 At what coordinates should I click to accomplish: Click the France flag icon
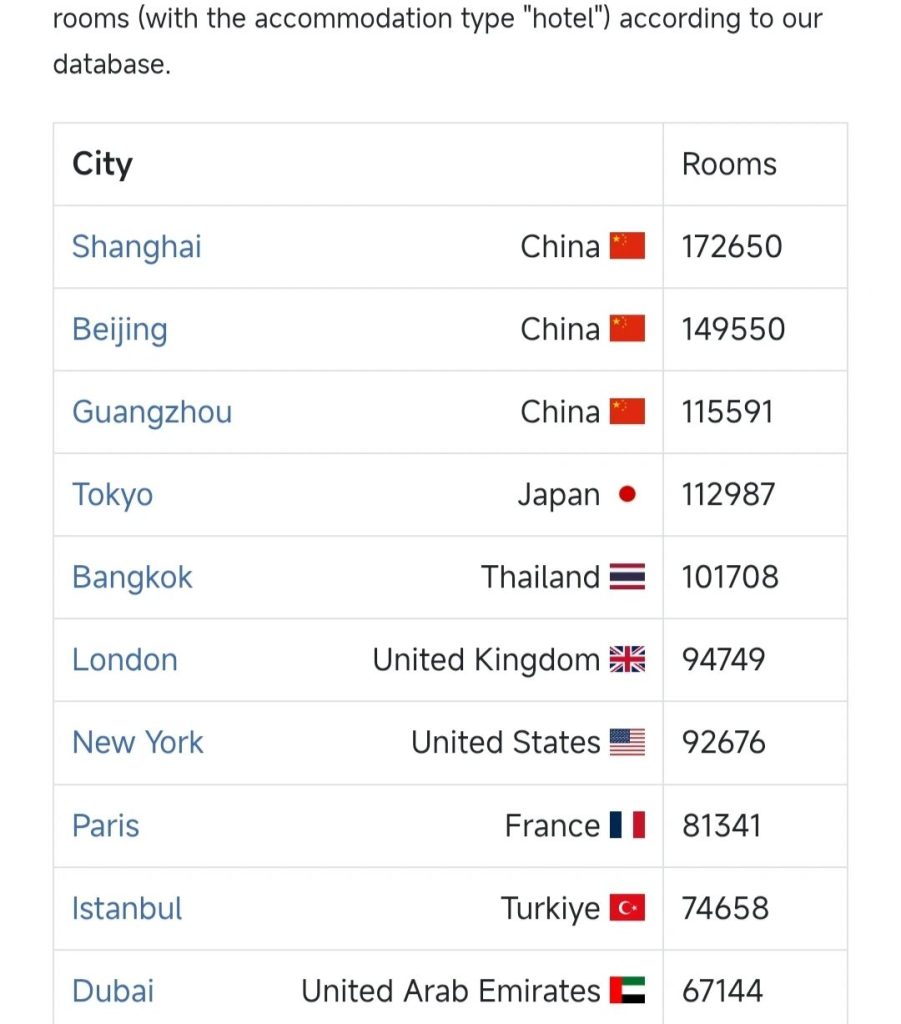pyautogui.click(x=627, y=825)
